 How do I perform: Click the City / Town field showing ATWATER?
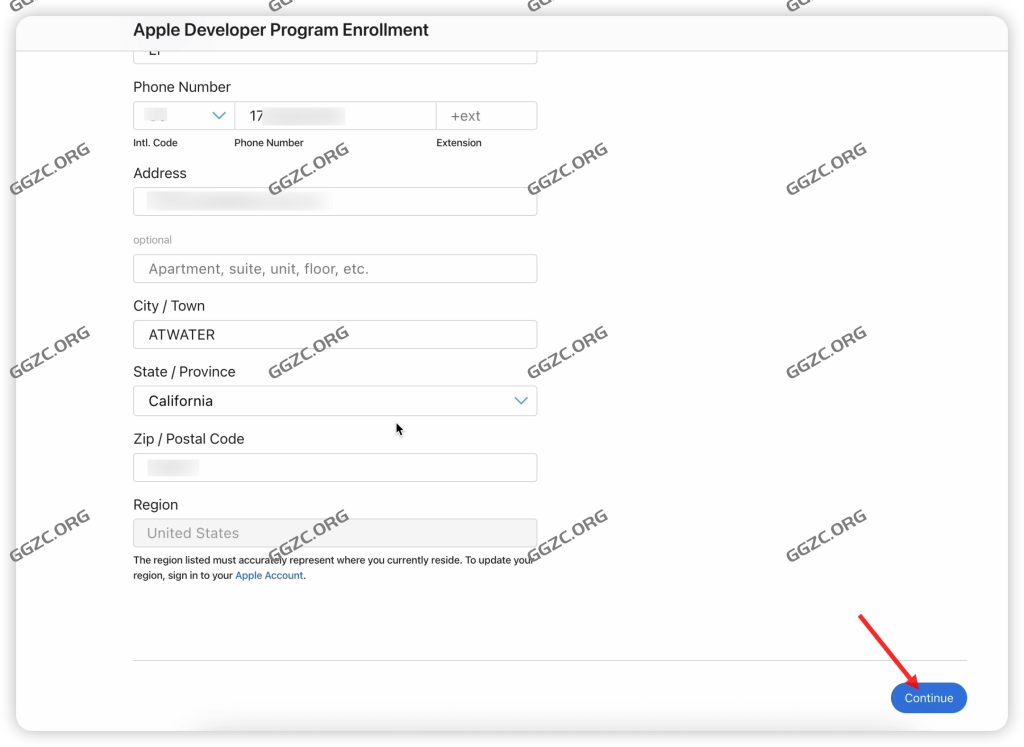(x=335, y=334)
